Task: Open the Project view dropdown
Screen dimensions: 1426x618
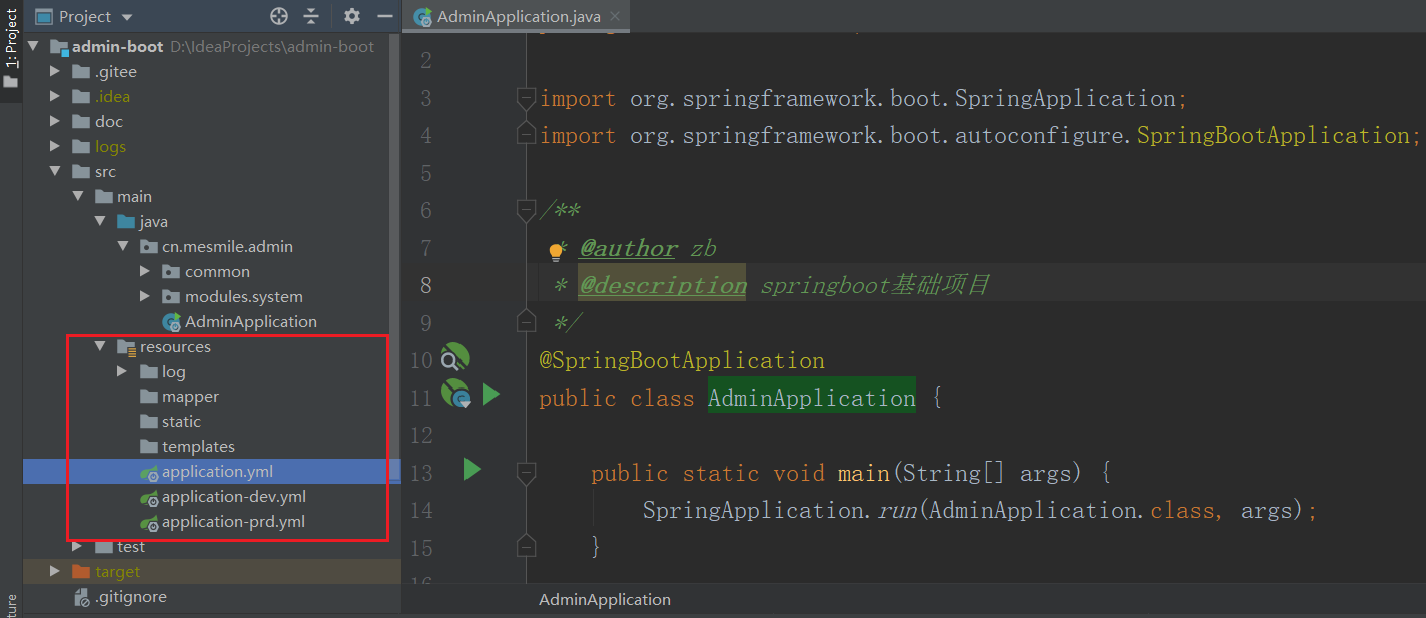Action: tap(126, 17)
